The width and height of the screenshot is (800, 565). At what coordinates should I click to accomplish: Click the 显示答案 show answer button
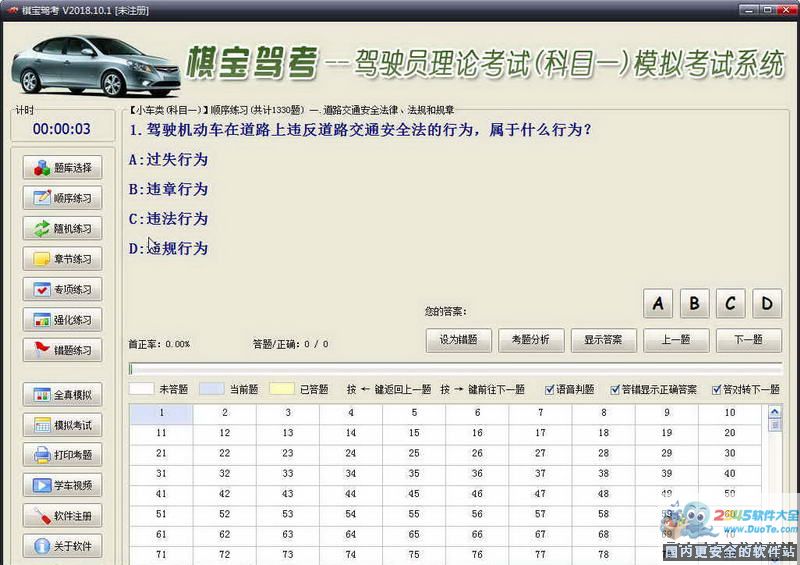click(603, 340)
